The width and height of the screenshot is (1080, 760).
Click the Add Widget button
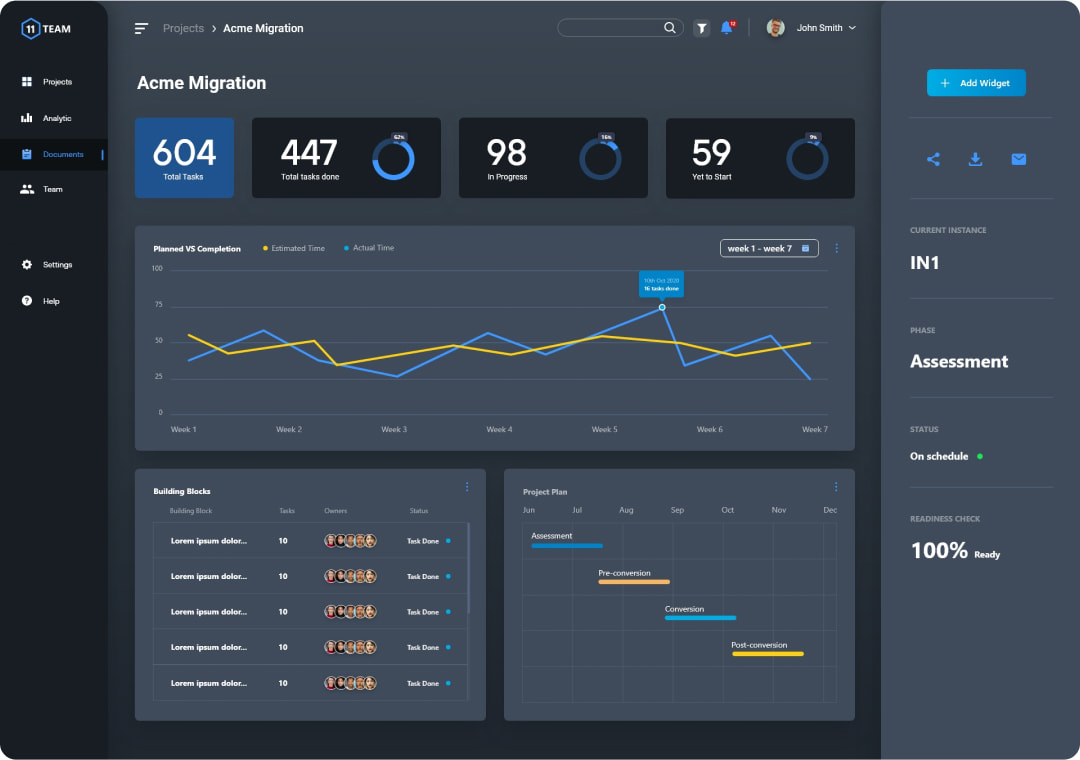[975, 83]
